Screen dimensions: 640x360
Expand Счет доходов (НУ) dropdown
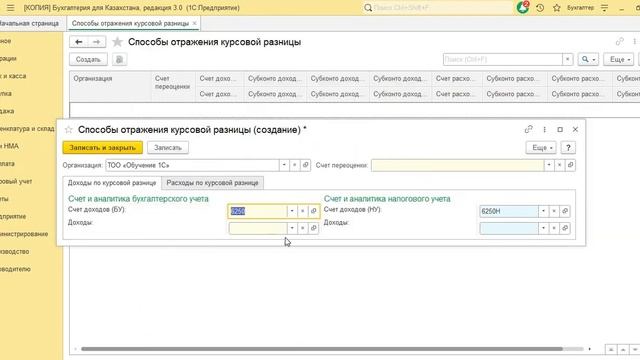tap(543, 211)
